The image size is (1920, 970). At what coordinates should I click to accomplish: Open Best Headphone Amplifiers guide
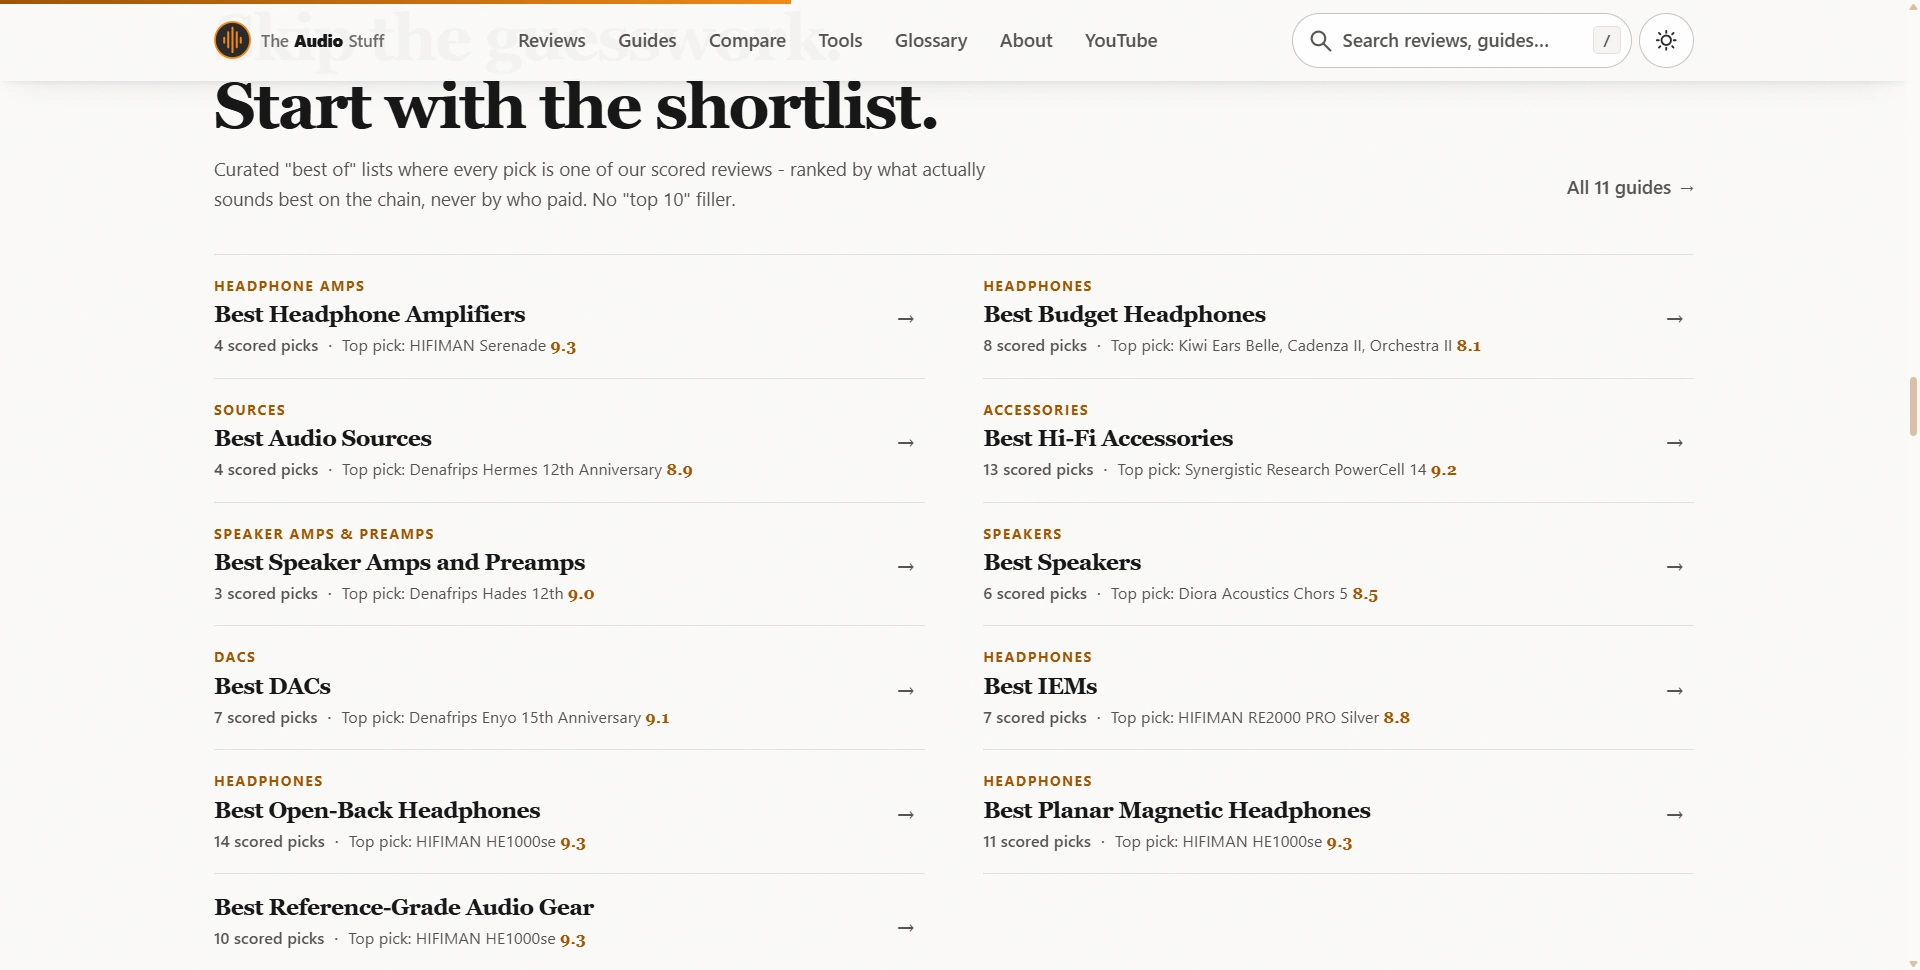click(x=369, y=314)
